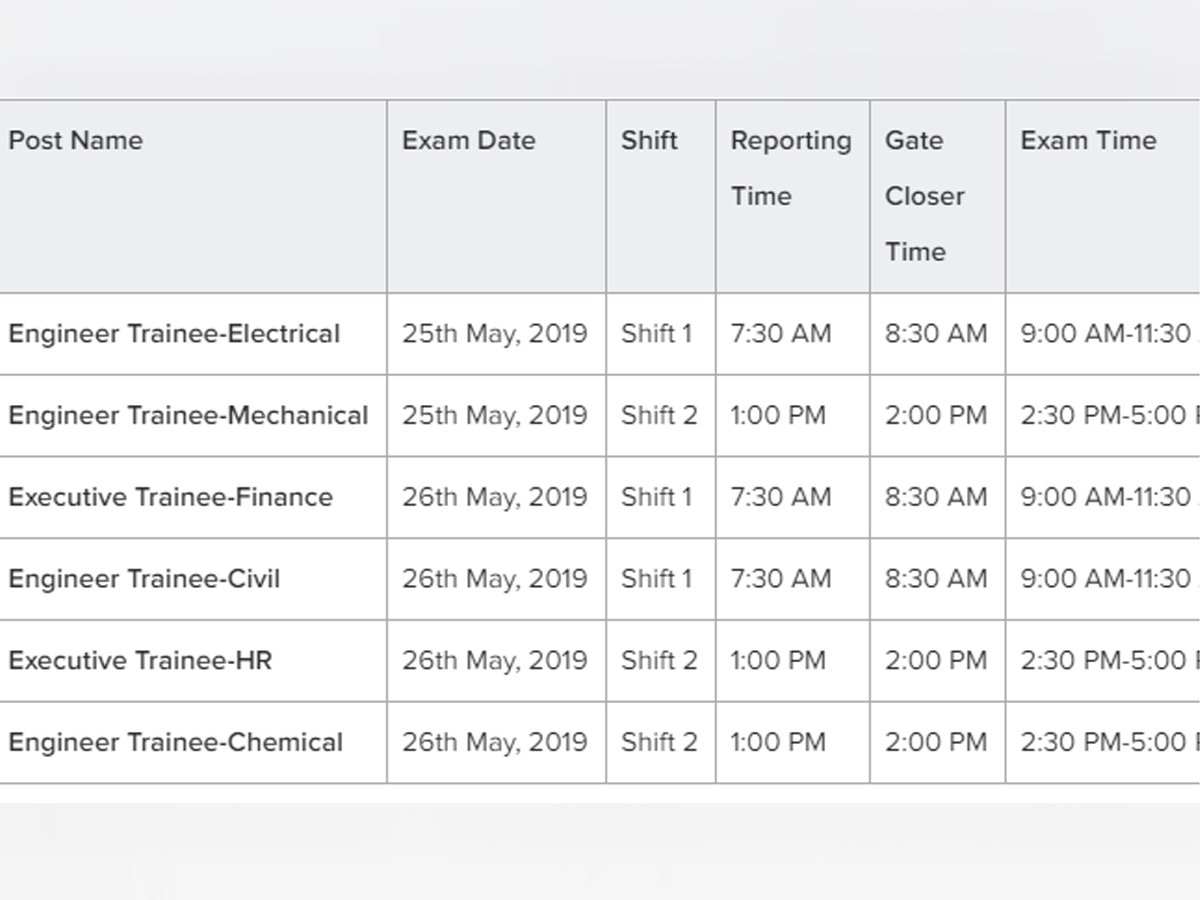Click the Reporting Time header cell
This screenshot has height=900, width=1200.
point(791,168)
